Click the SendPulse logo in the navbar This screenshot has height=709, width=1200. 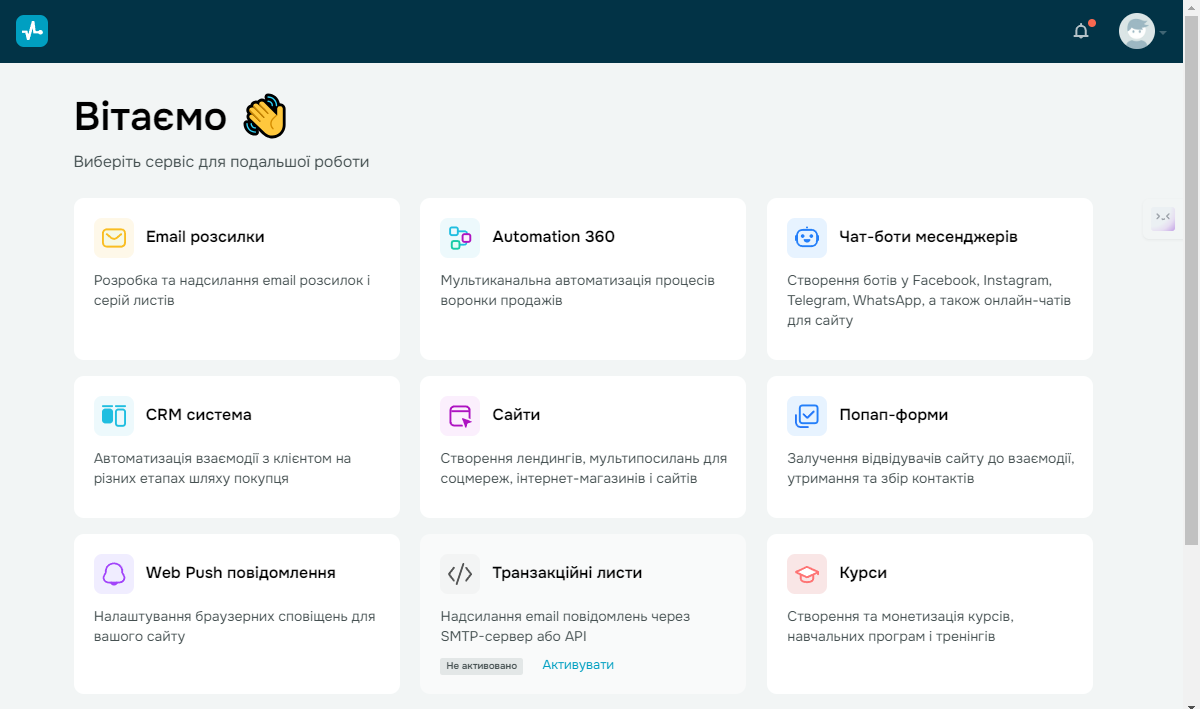[31, 31]
